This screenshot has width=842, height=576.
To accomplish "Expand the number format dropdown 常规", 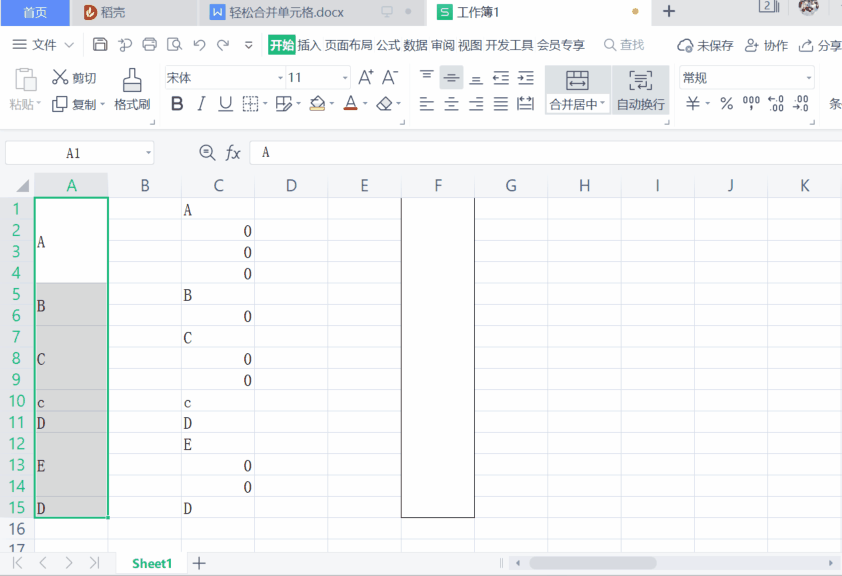I will 808,78.
